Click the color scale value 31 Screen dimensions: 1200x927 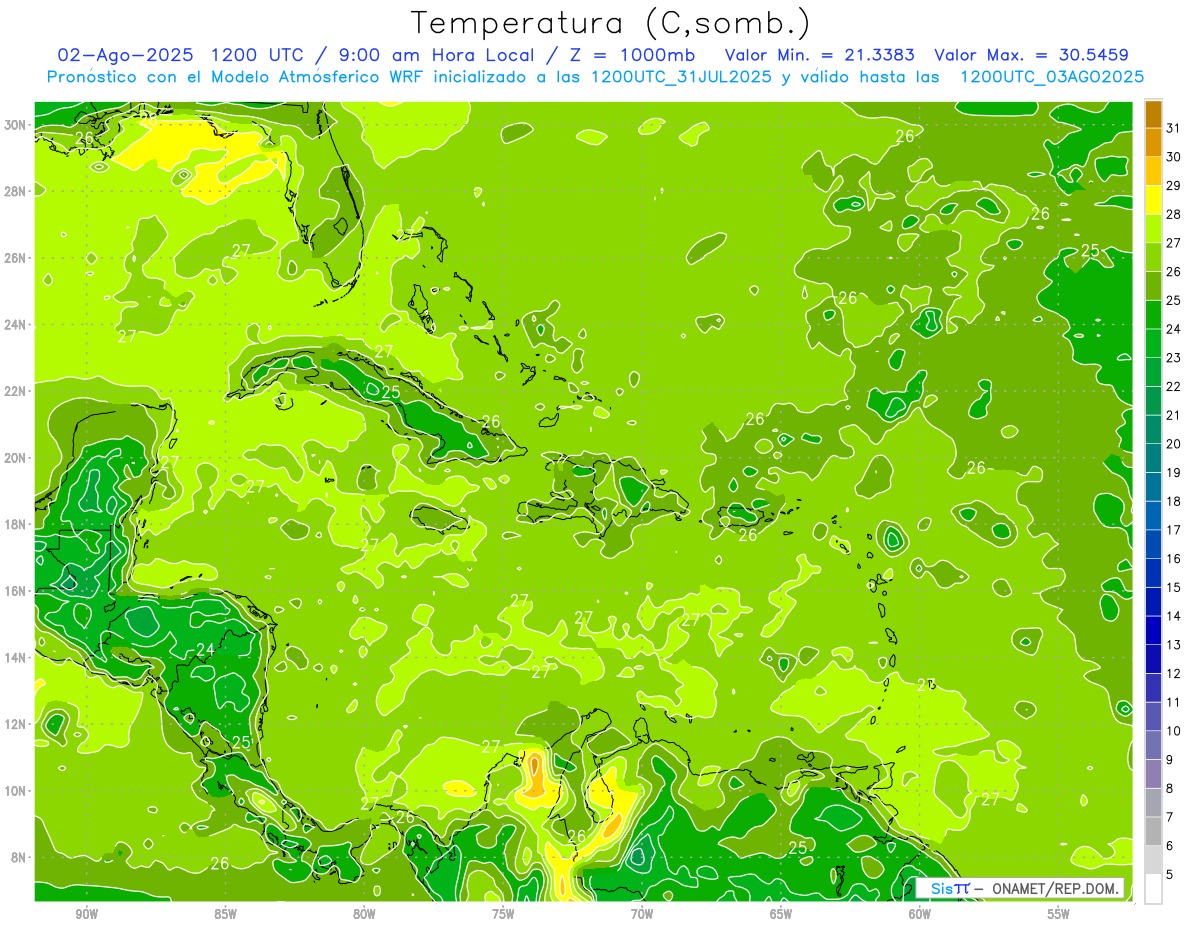(1174, 128)
